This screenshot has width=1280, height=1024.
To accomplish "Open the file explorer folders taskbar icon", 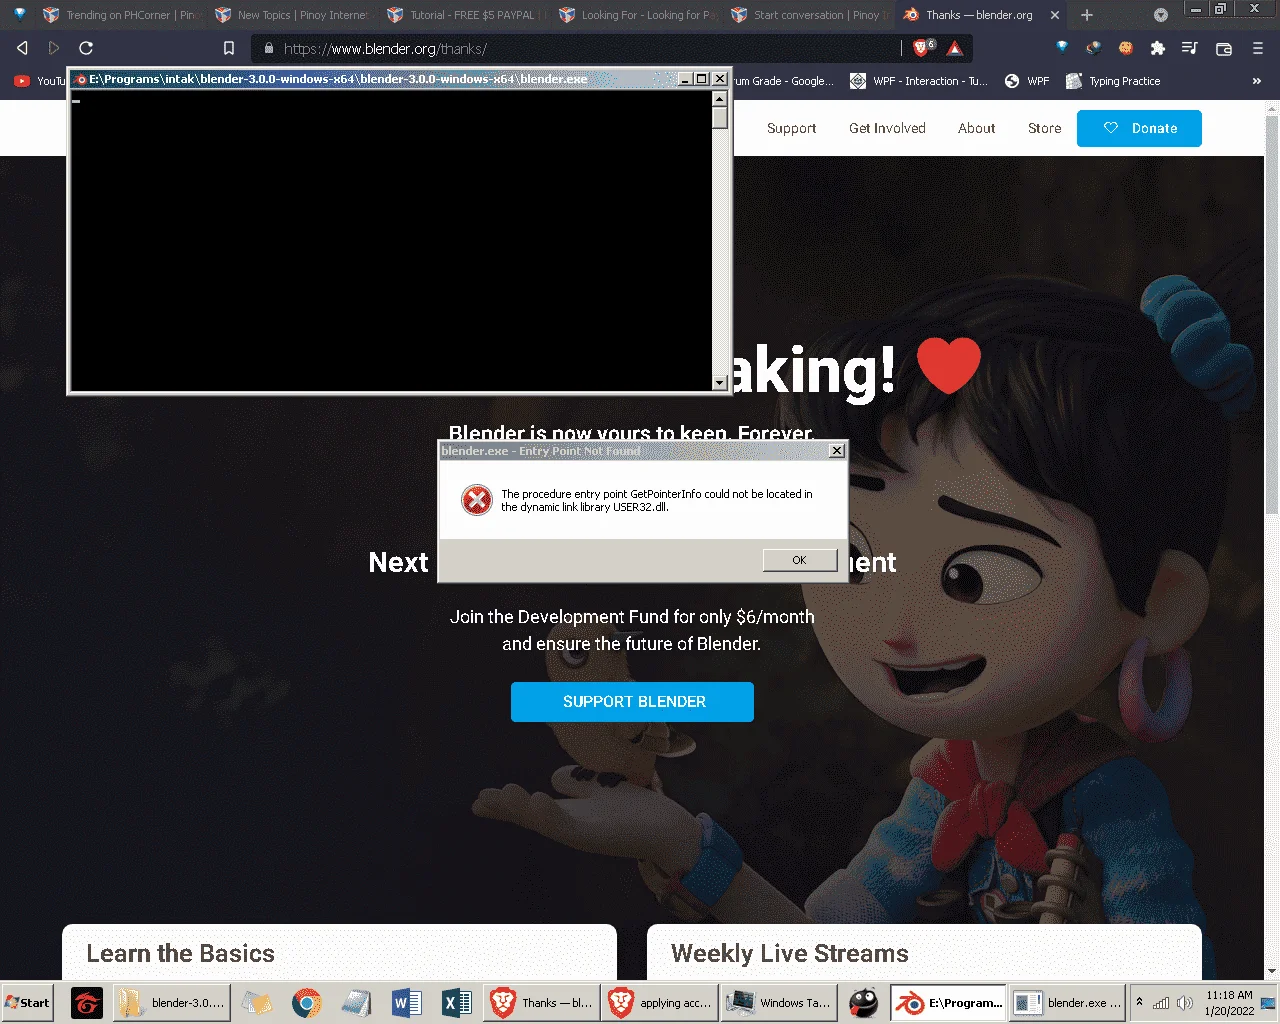I will point(256,1003).
